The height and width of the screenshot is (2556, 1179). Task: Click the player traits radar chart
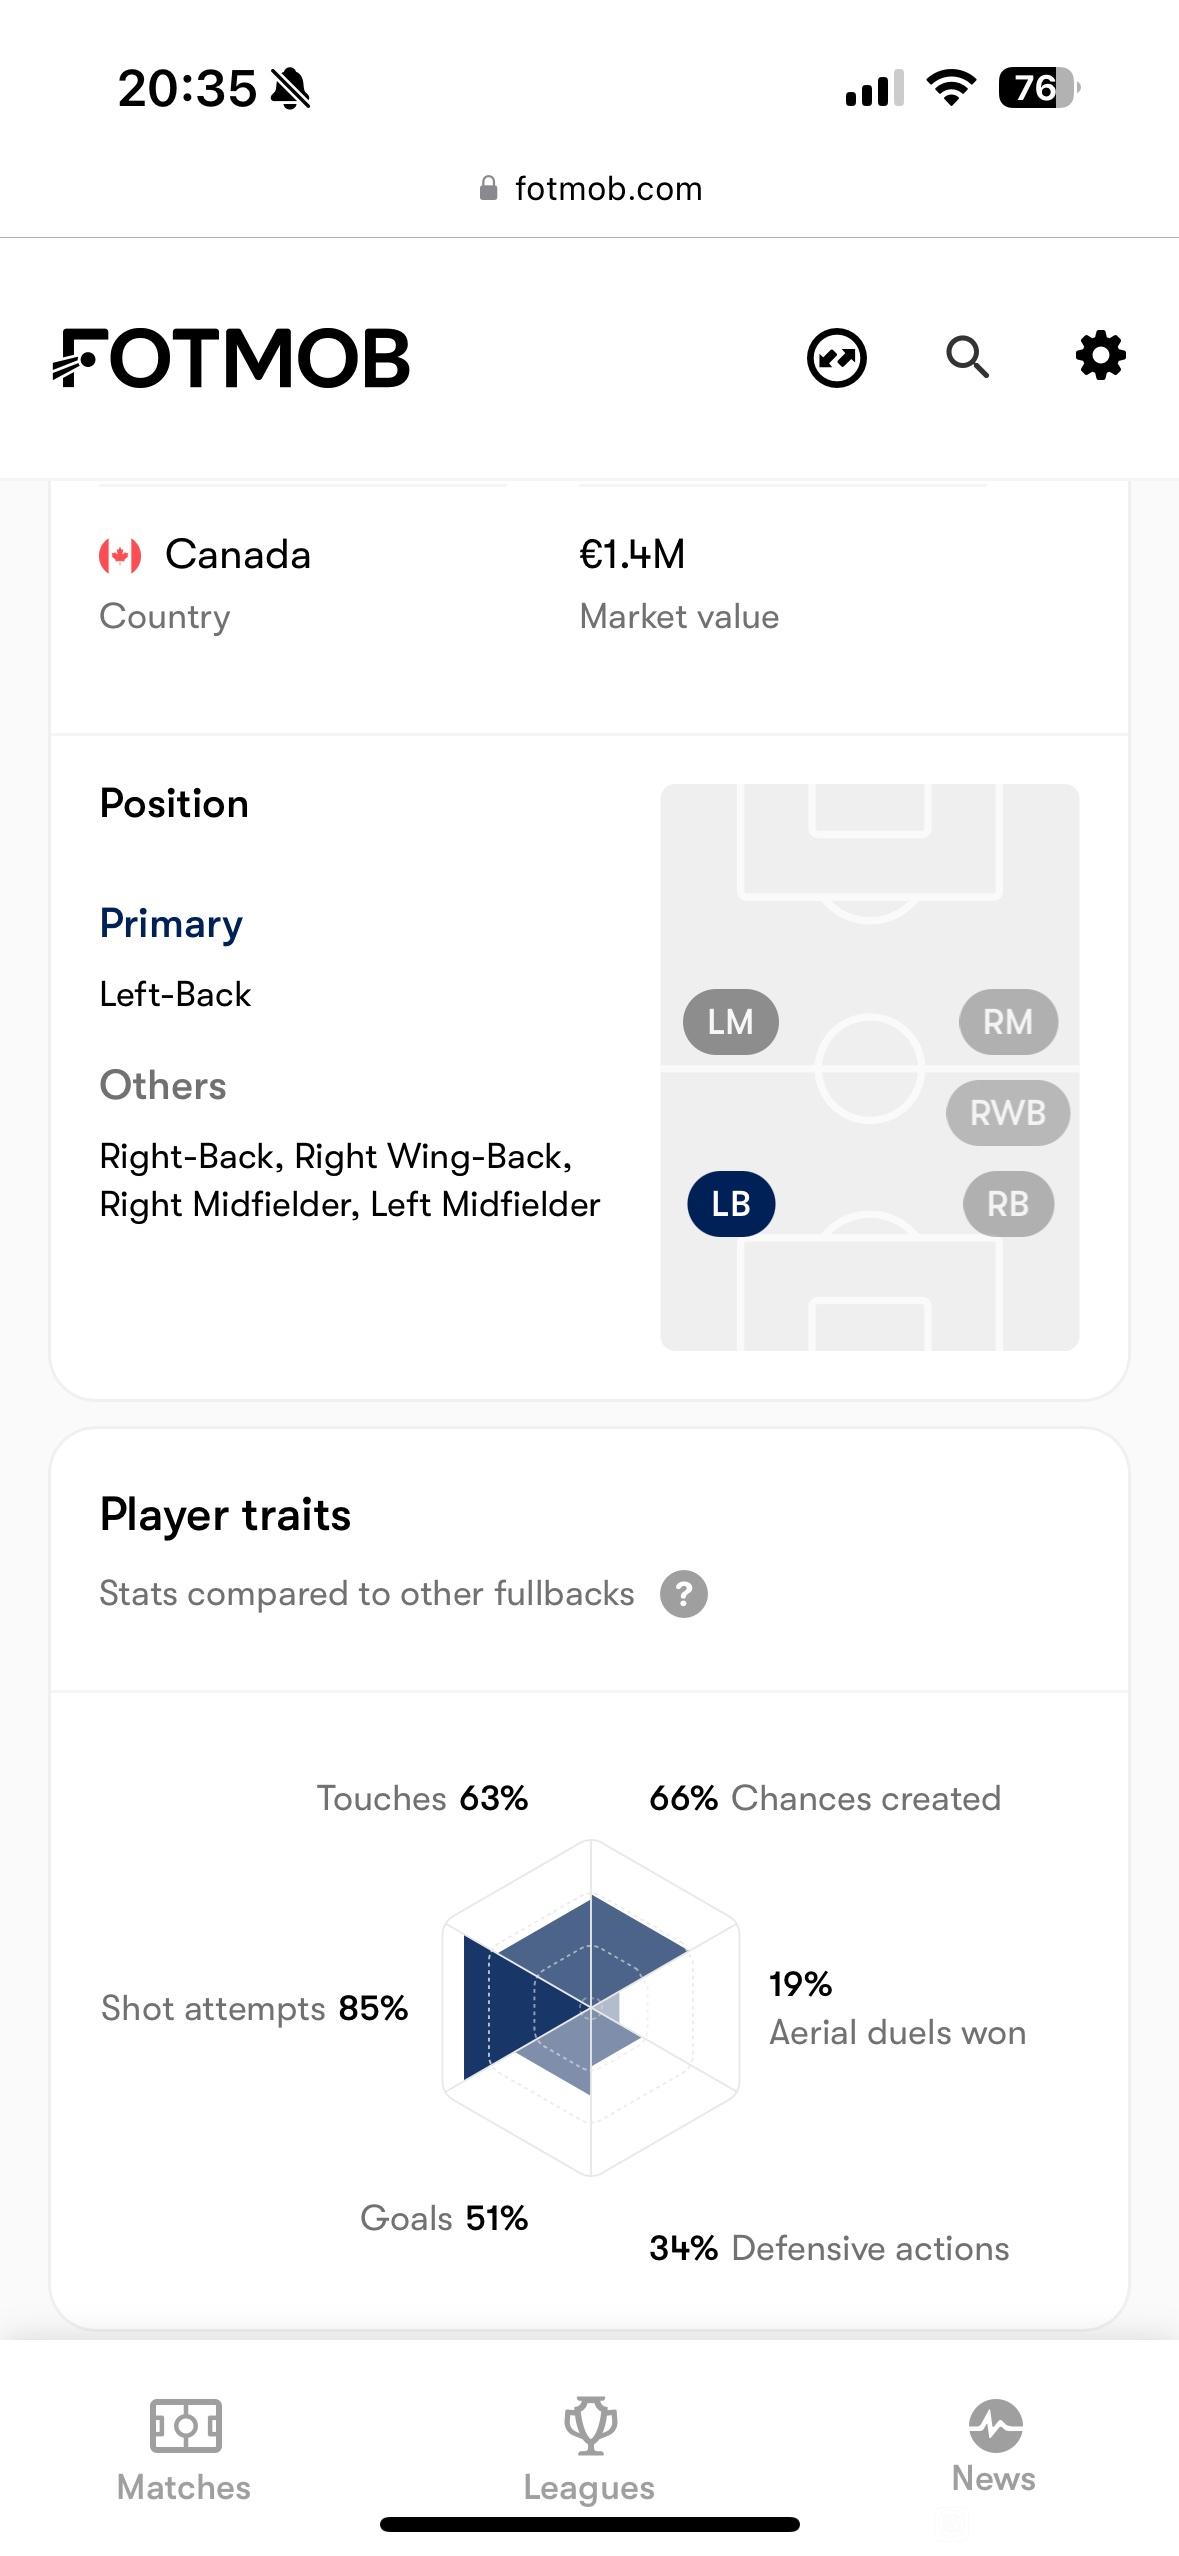(591, 2007)
